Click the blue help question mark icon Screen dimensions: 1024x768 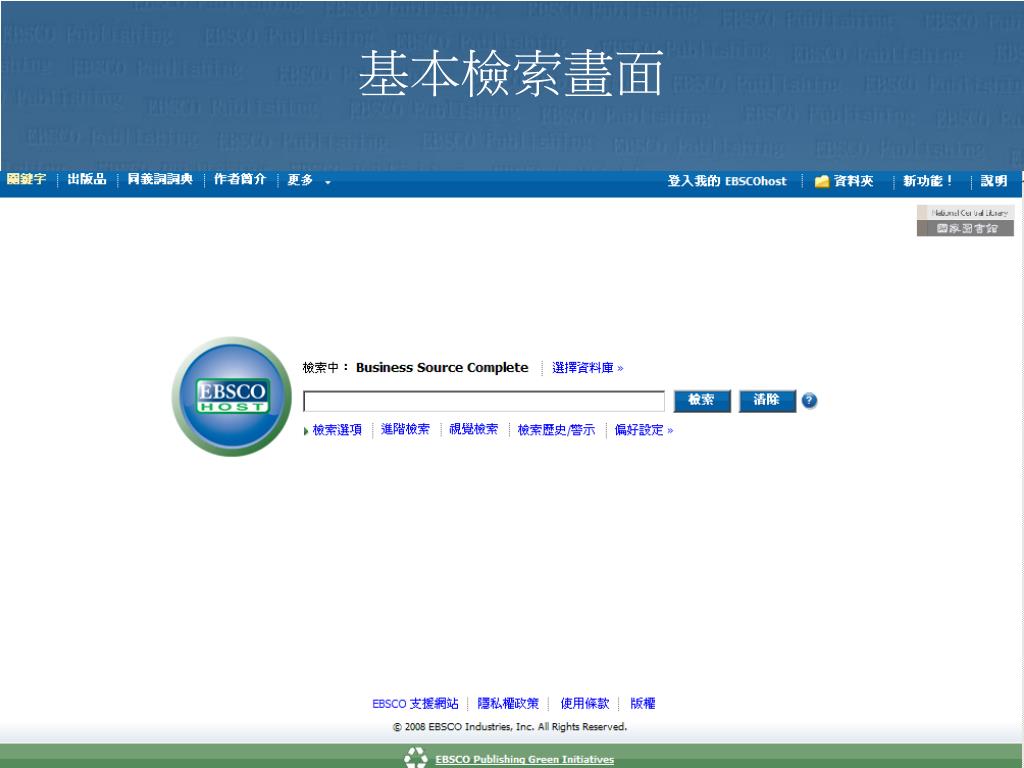tap(810, 401)
